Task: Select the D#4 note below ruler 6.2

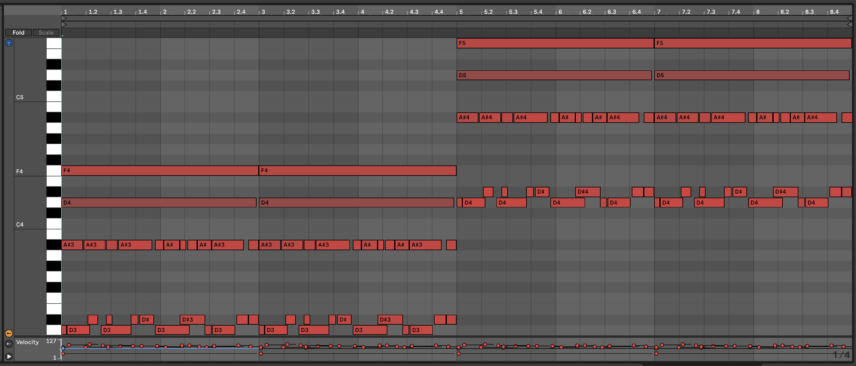Action: (588, 192)
